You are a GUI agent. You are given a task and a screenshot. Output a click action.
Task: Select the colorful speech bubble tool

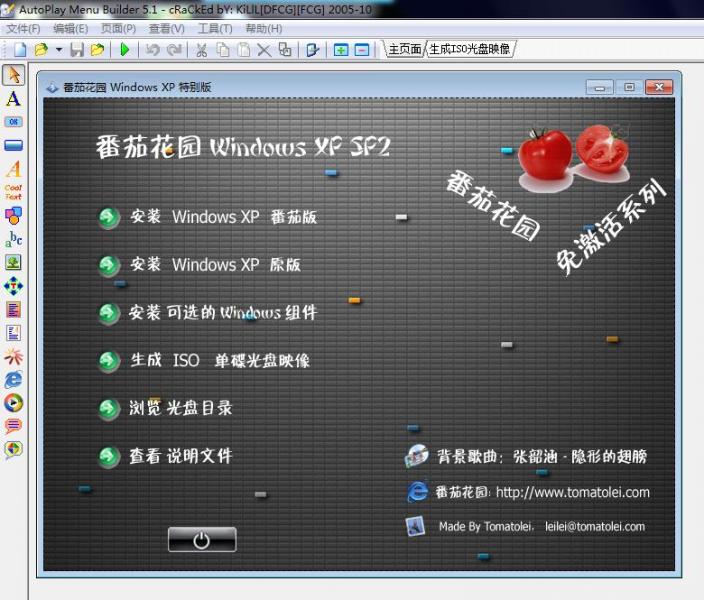pos(13,449)
